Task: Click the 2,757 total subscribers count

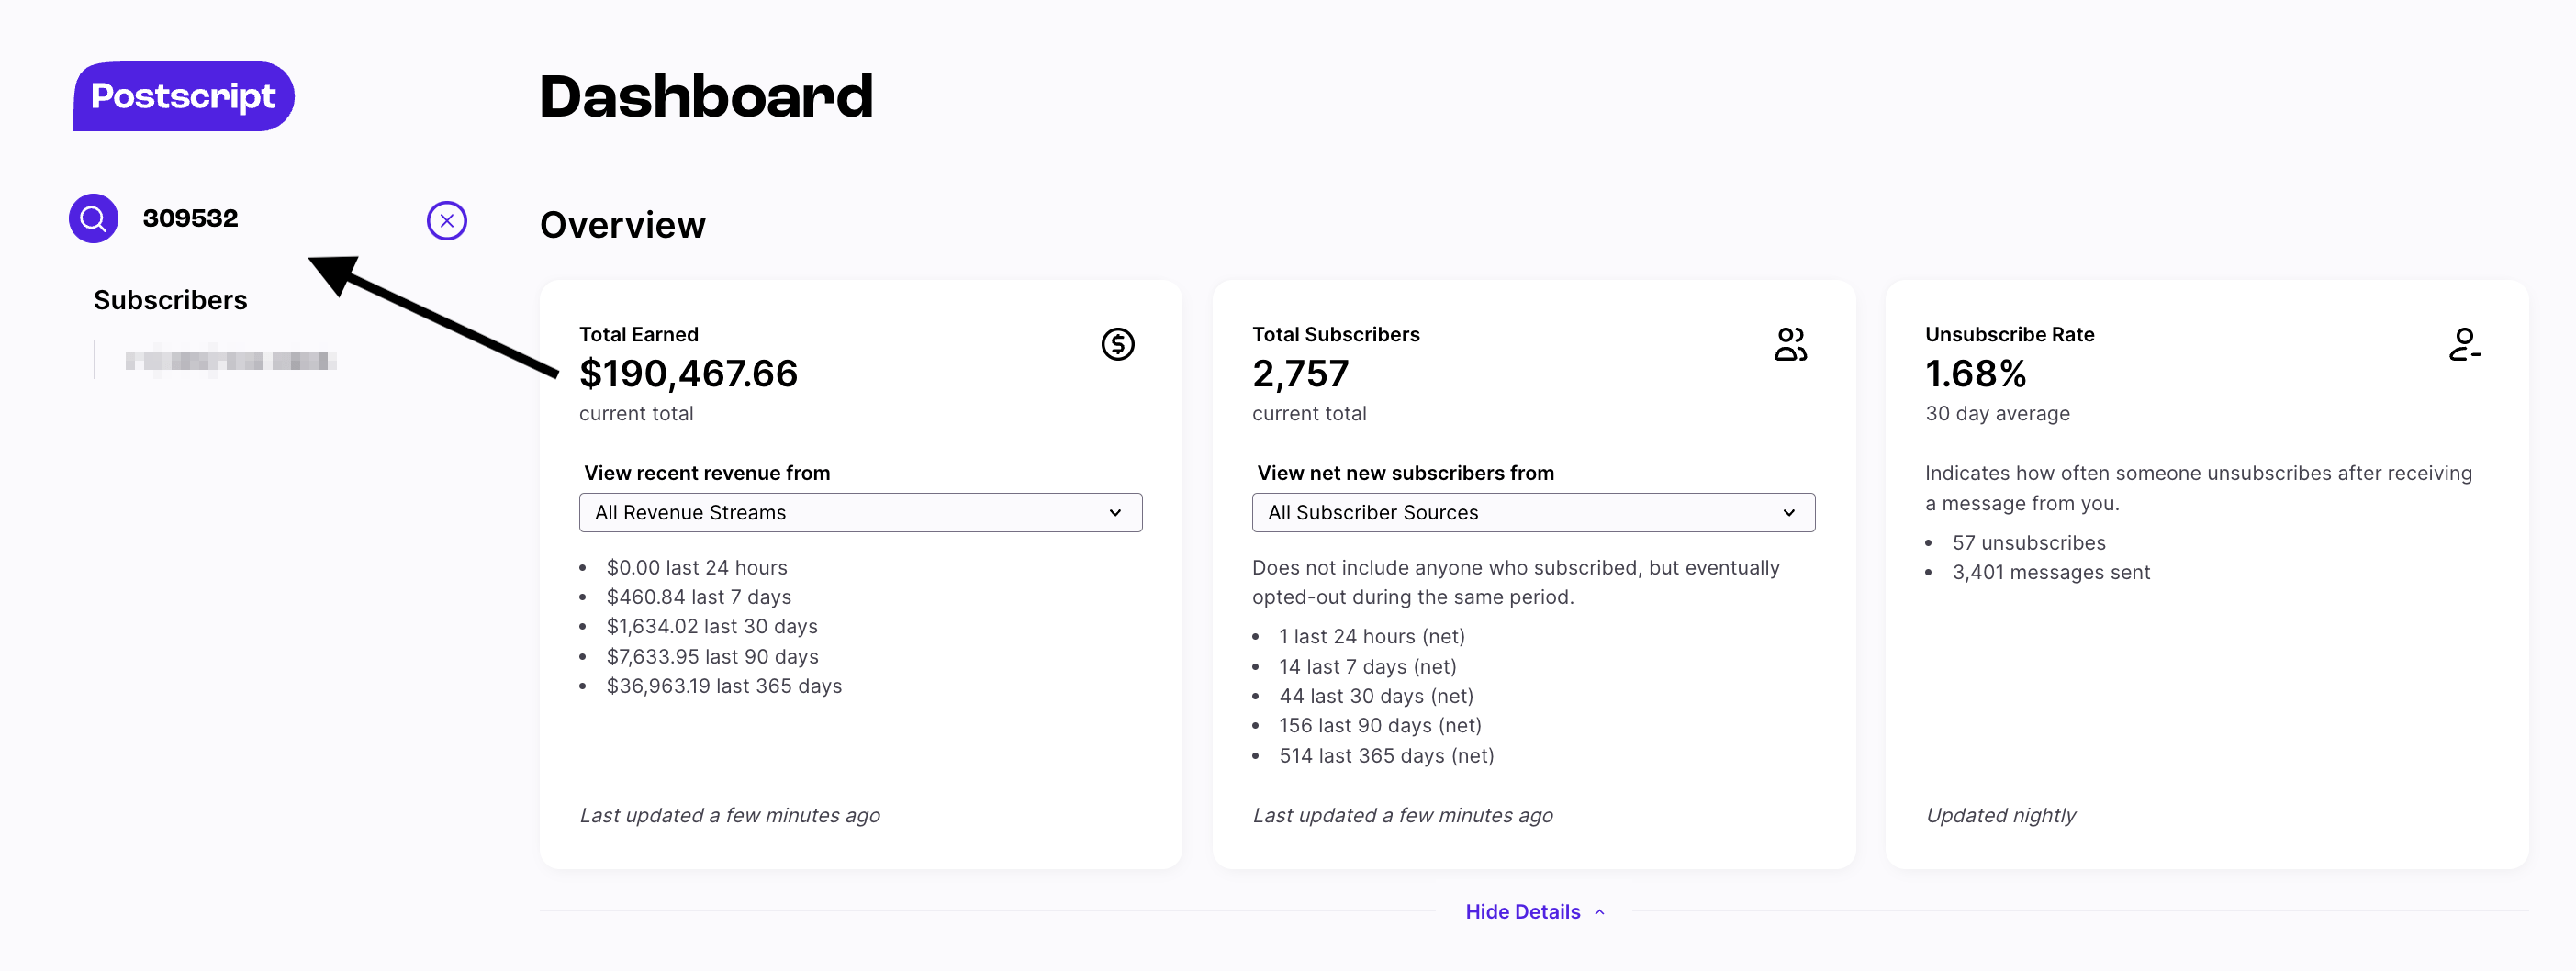Action: point(1300,374)
